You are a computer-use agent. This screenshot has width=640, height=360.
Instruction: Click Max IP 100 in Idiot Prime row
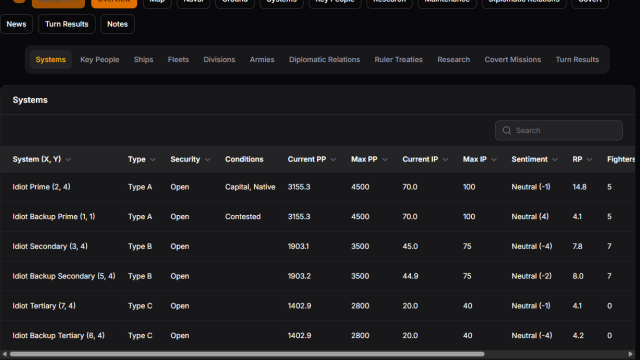(x=469, y=187)
